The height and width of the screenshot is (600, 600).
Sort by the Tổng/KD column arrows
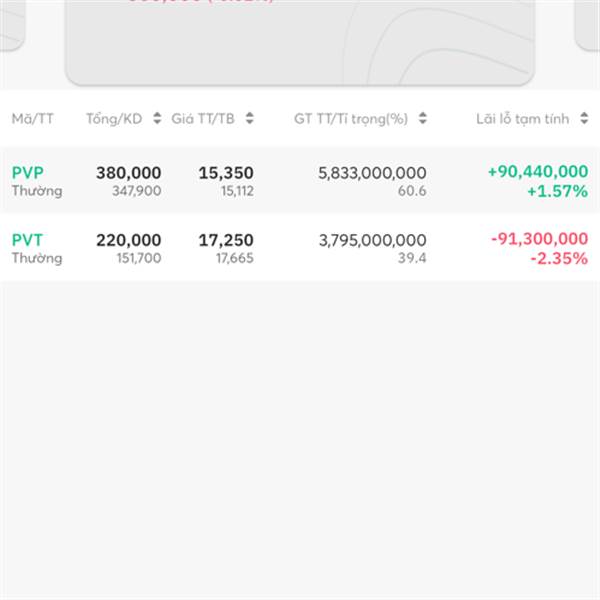tap(156, 119)
